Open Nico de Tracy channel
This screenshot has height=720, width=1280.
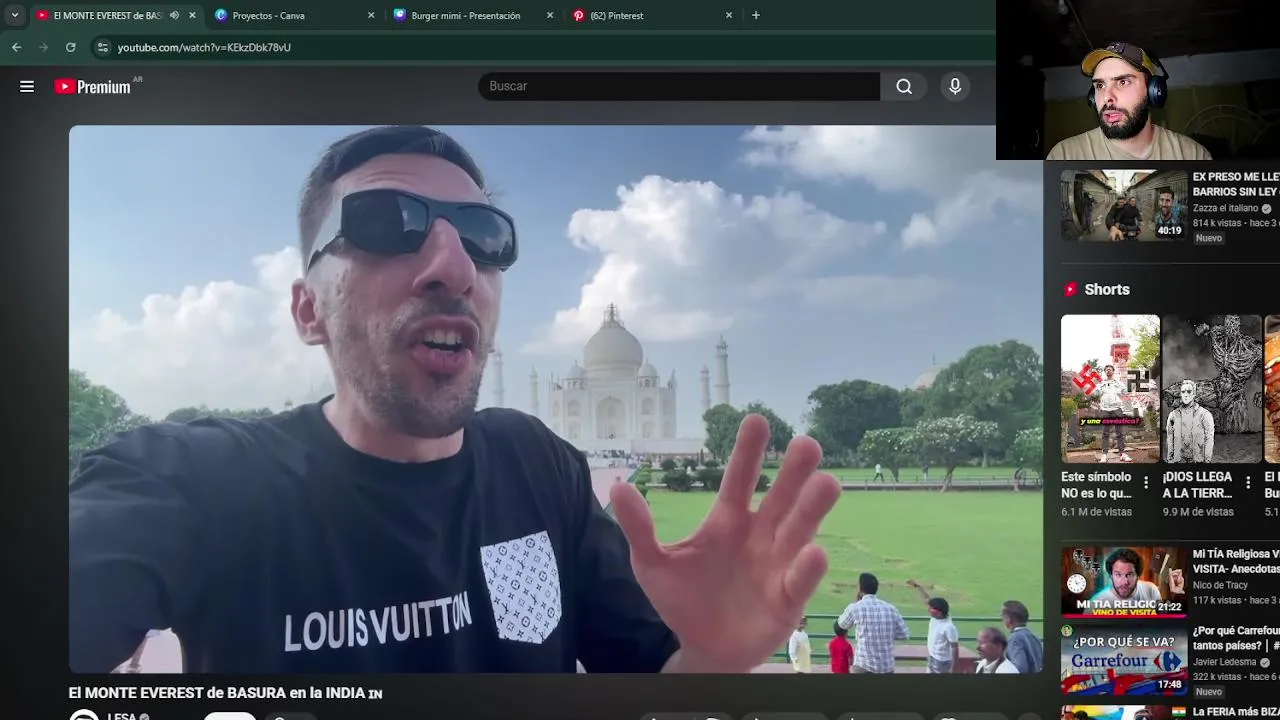click(1220, 585)
